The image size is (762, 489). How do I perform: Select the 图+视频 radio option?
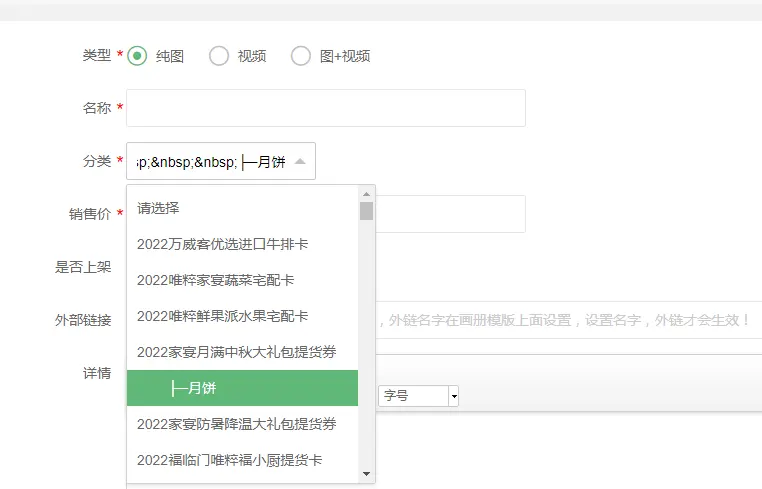[301, 56]
